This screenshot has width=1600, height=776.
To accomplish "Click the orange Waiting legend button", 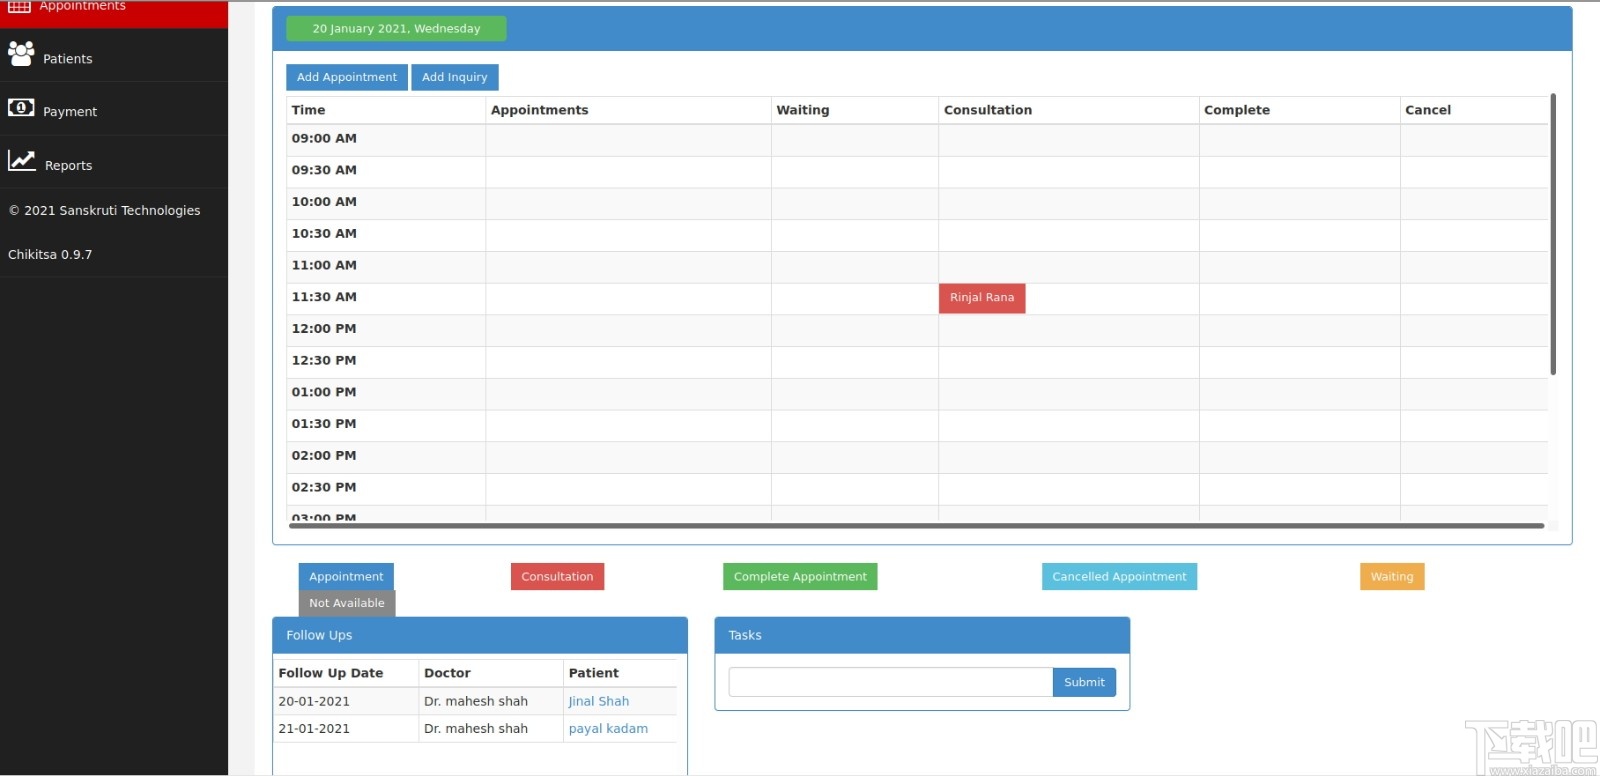I will 1392,577.
